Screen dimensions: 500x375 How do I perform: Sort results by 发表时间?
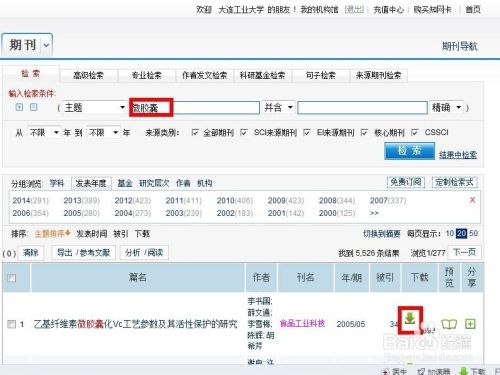(x=92, y=234)
